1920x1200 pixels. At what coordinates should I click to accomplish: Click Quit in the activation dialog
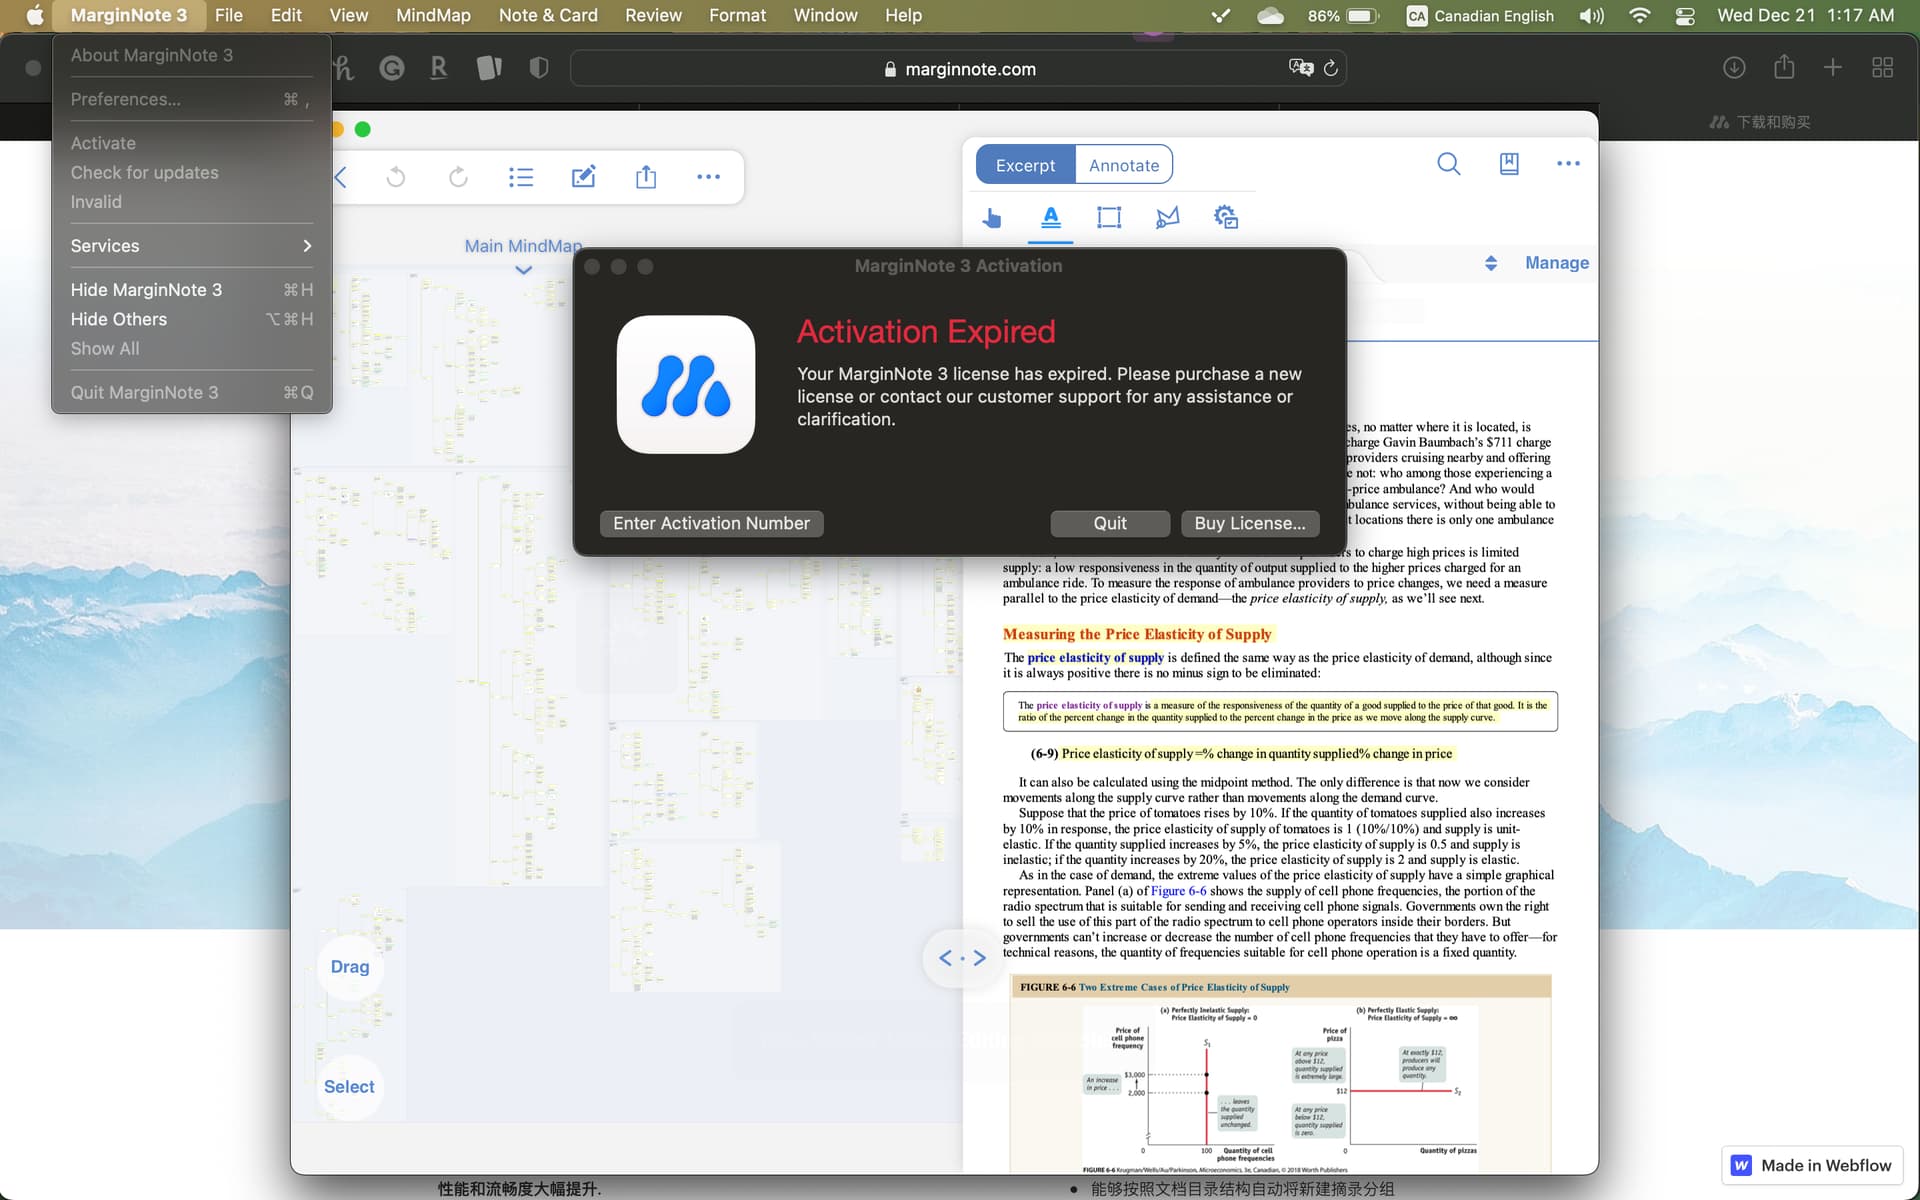click(1110, 524)
